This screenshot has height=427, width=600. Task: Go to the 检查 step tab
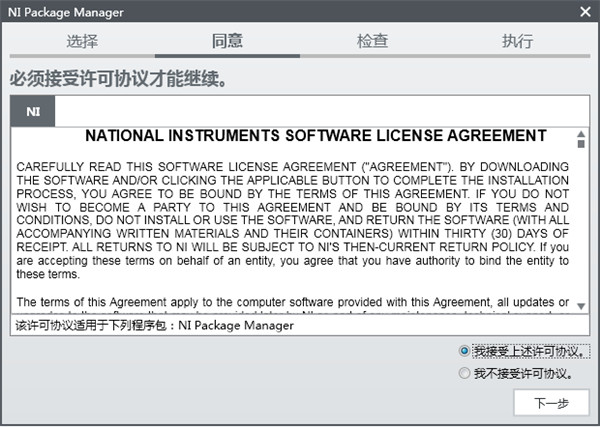tap(372, 41)
